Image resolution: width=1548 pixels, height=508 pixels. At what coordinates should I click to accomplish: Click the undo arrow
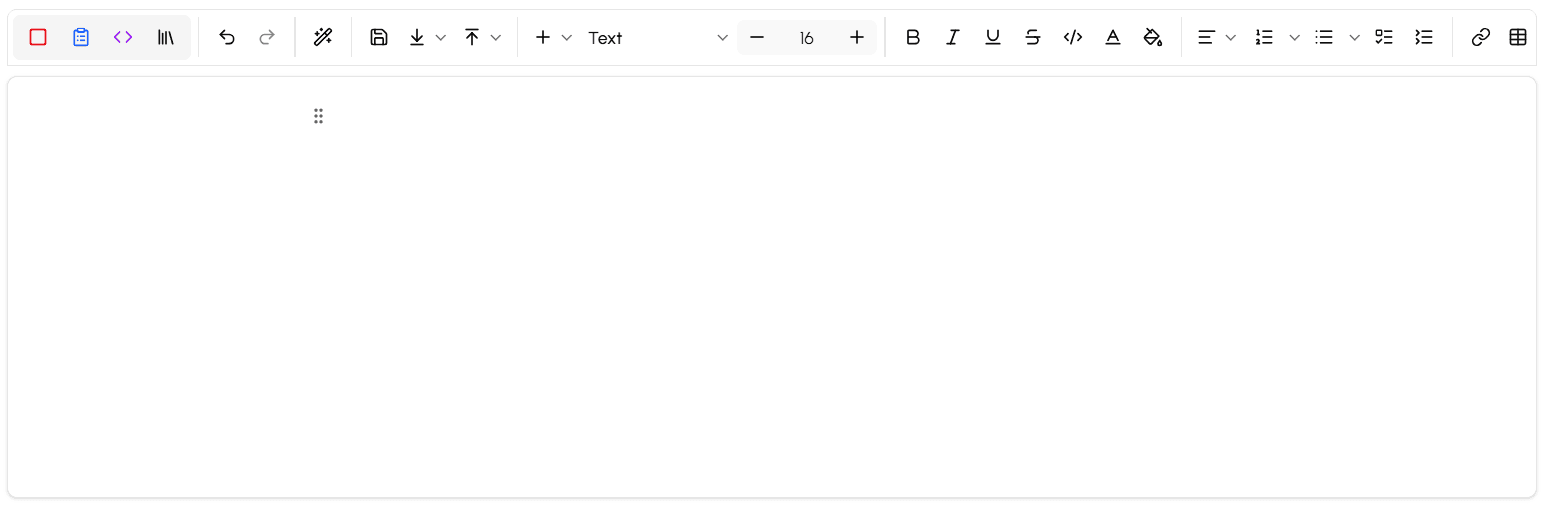227,37
